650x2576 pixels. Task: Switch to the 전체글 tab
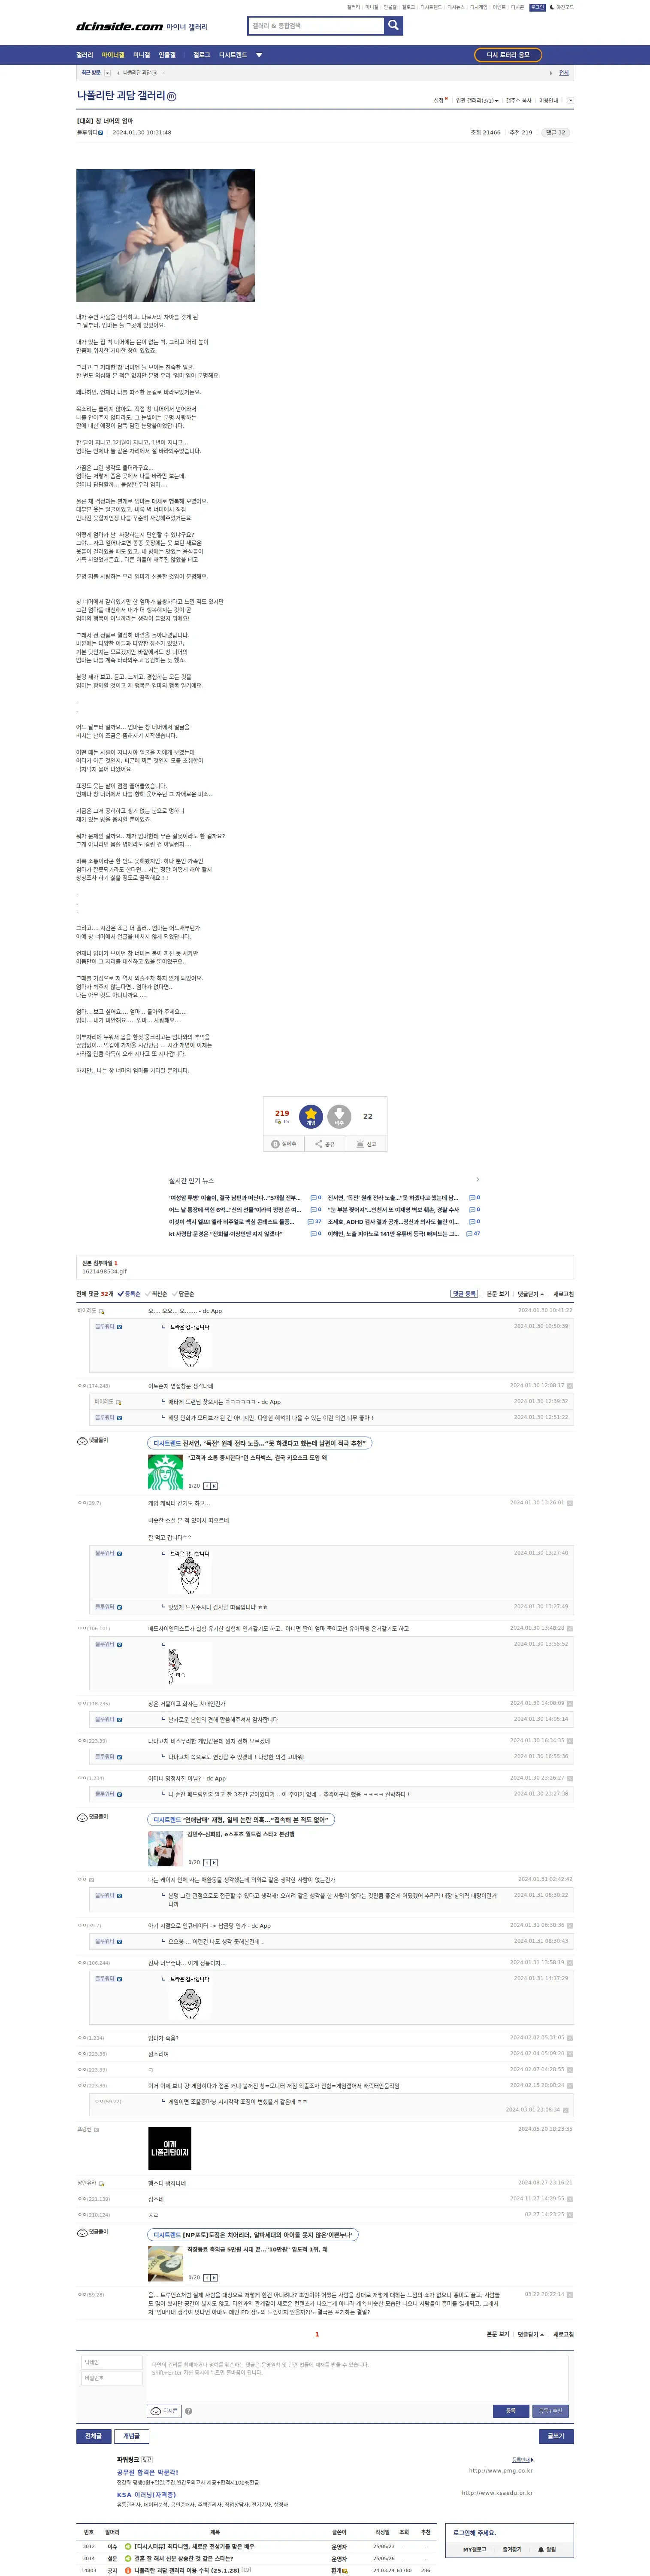[x=93, y=2436]
